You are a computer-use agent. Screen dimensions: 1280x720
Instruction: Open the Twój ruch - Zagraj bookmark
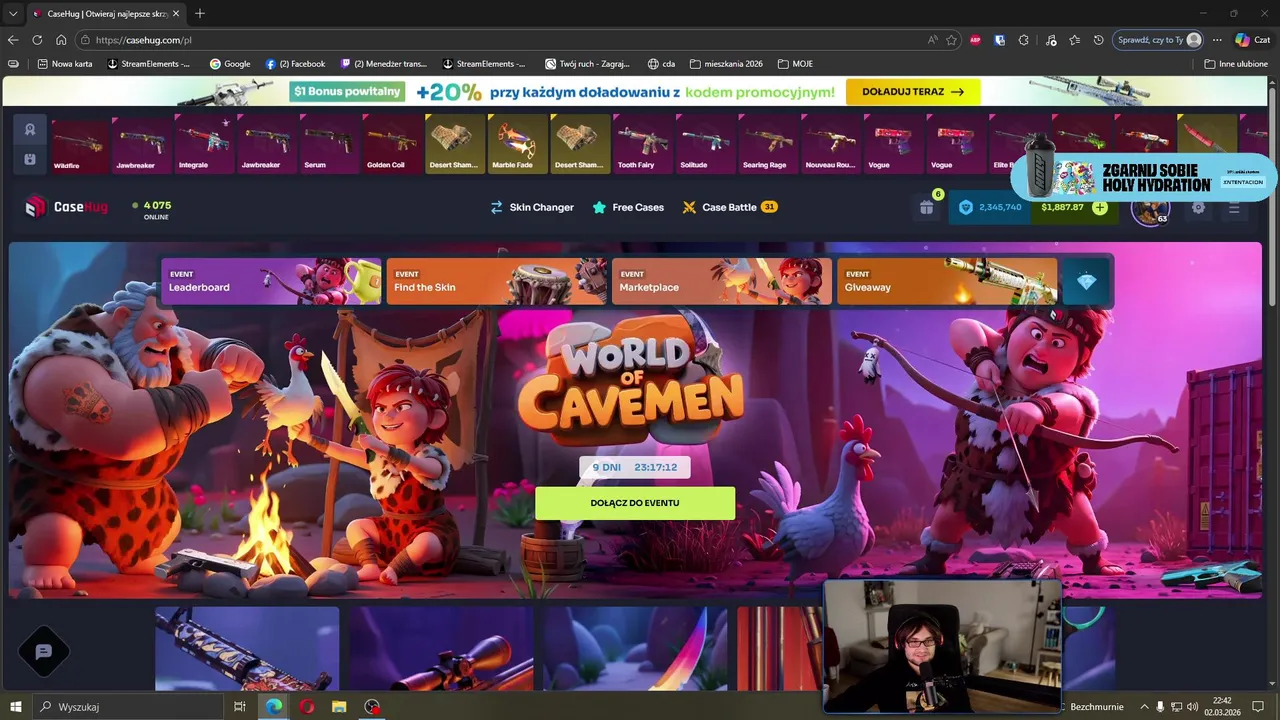coord(587,63)
